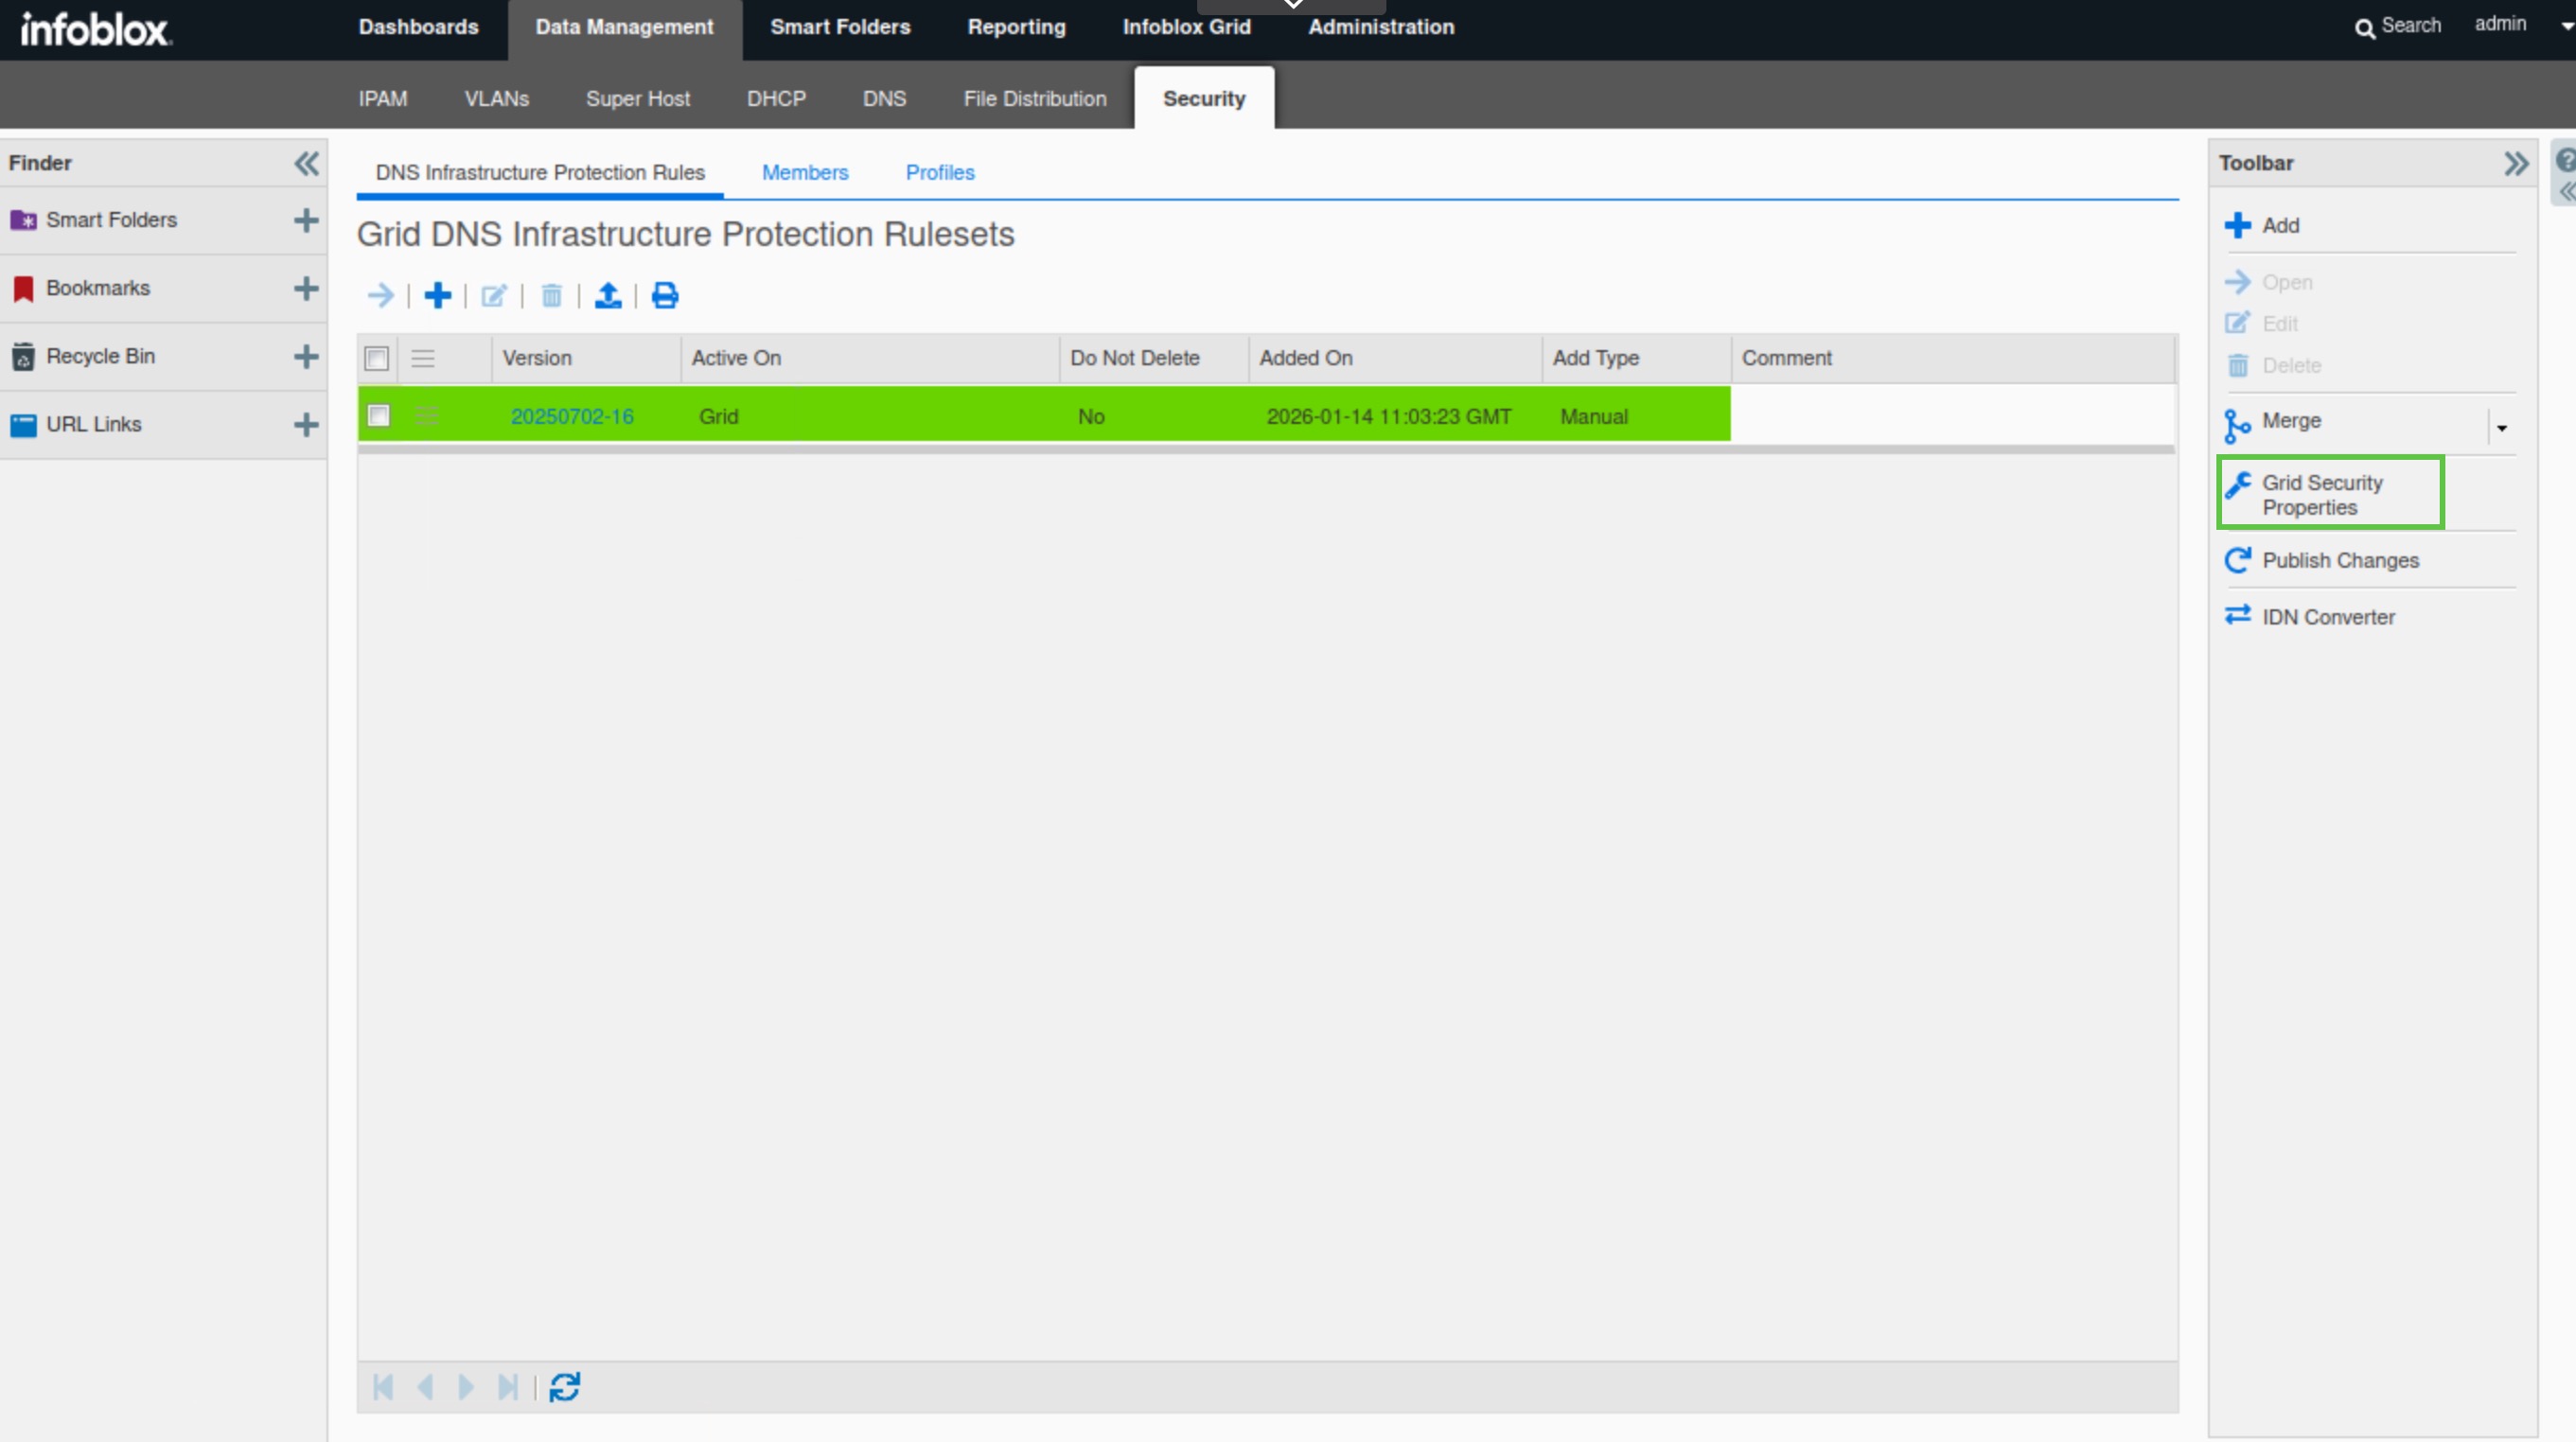Open ruleset version 20250702-16 link
The image size is (2576, 1442).
[572, 417]
